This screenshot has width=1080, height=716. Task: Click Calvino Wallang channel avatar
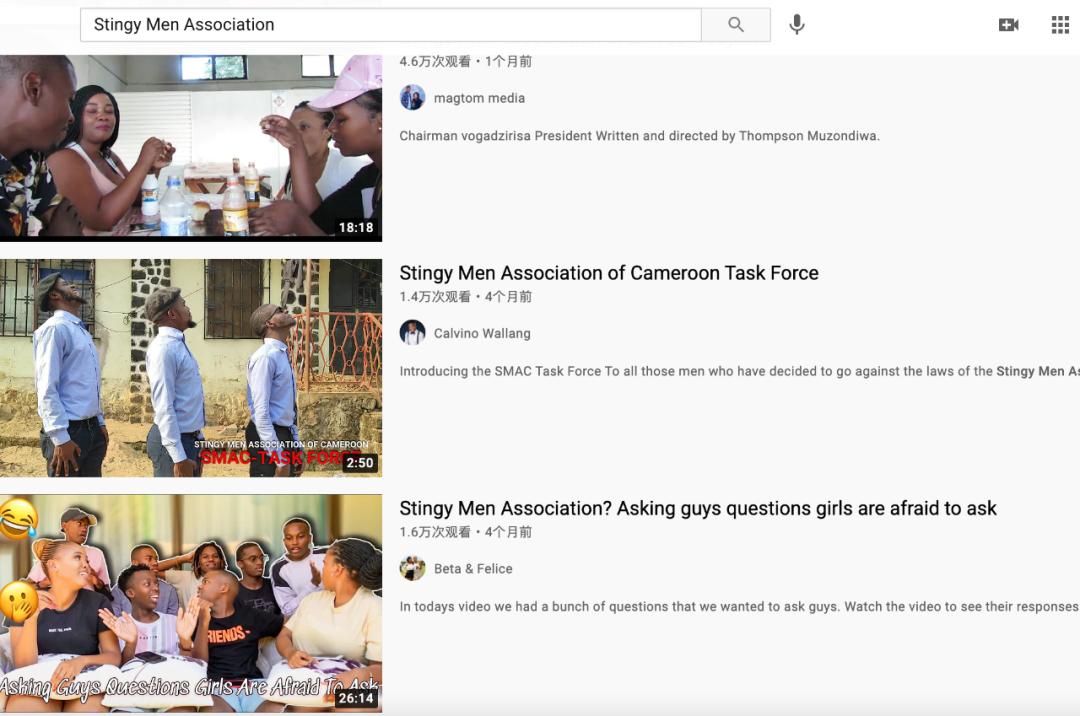click(x=412, y=333)
